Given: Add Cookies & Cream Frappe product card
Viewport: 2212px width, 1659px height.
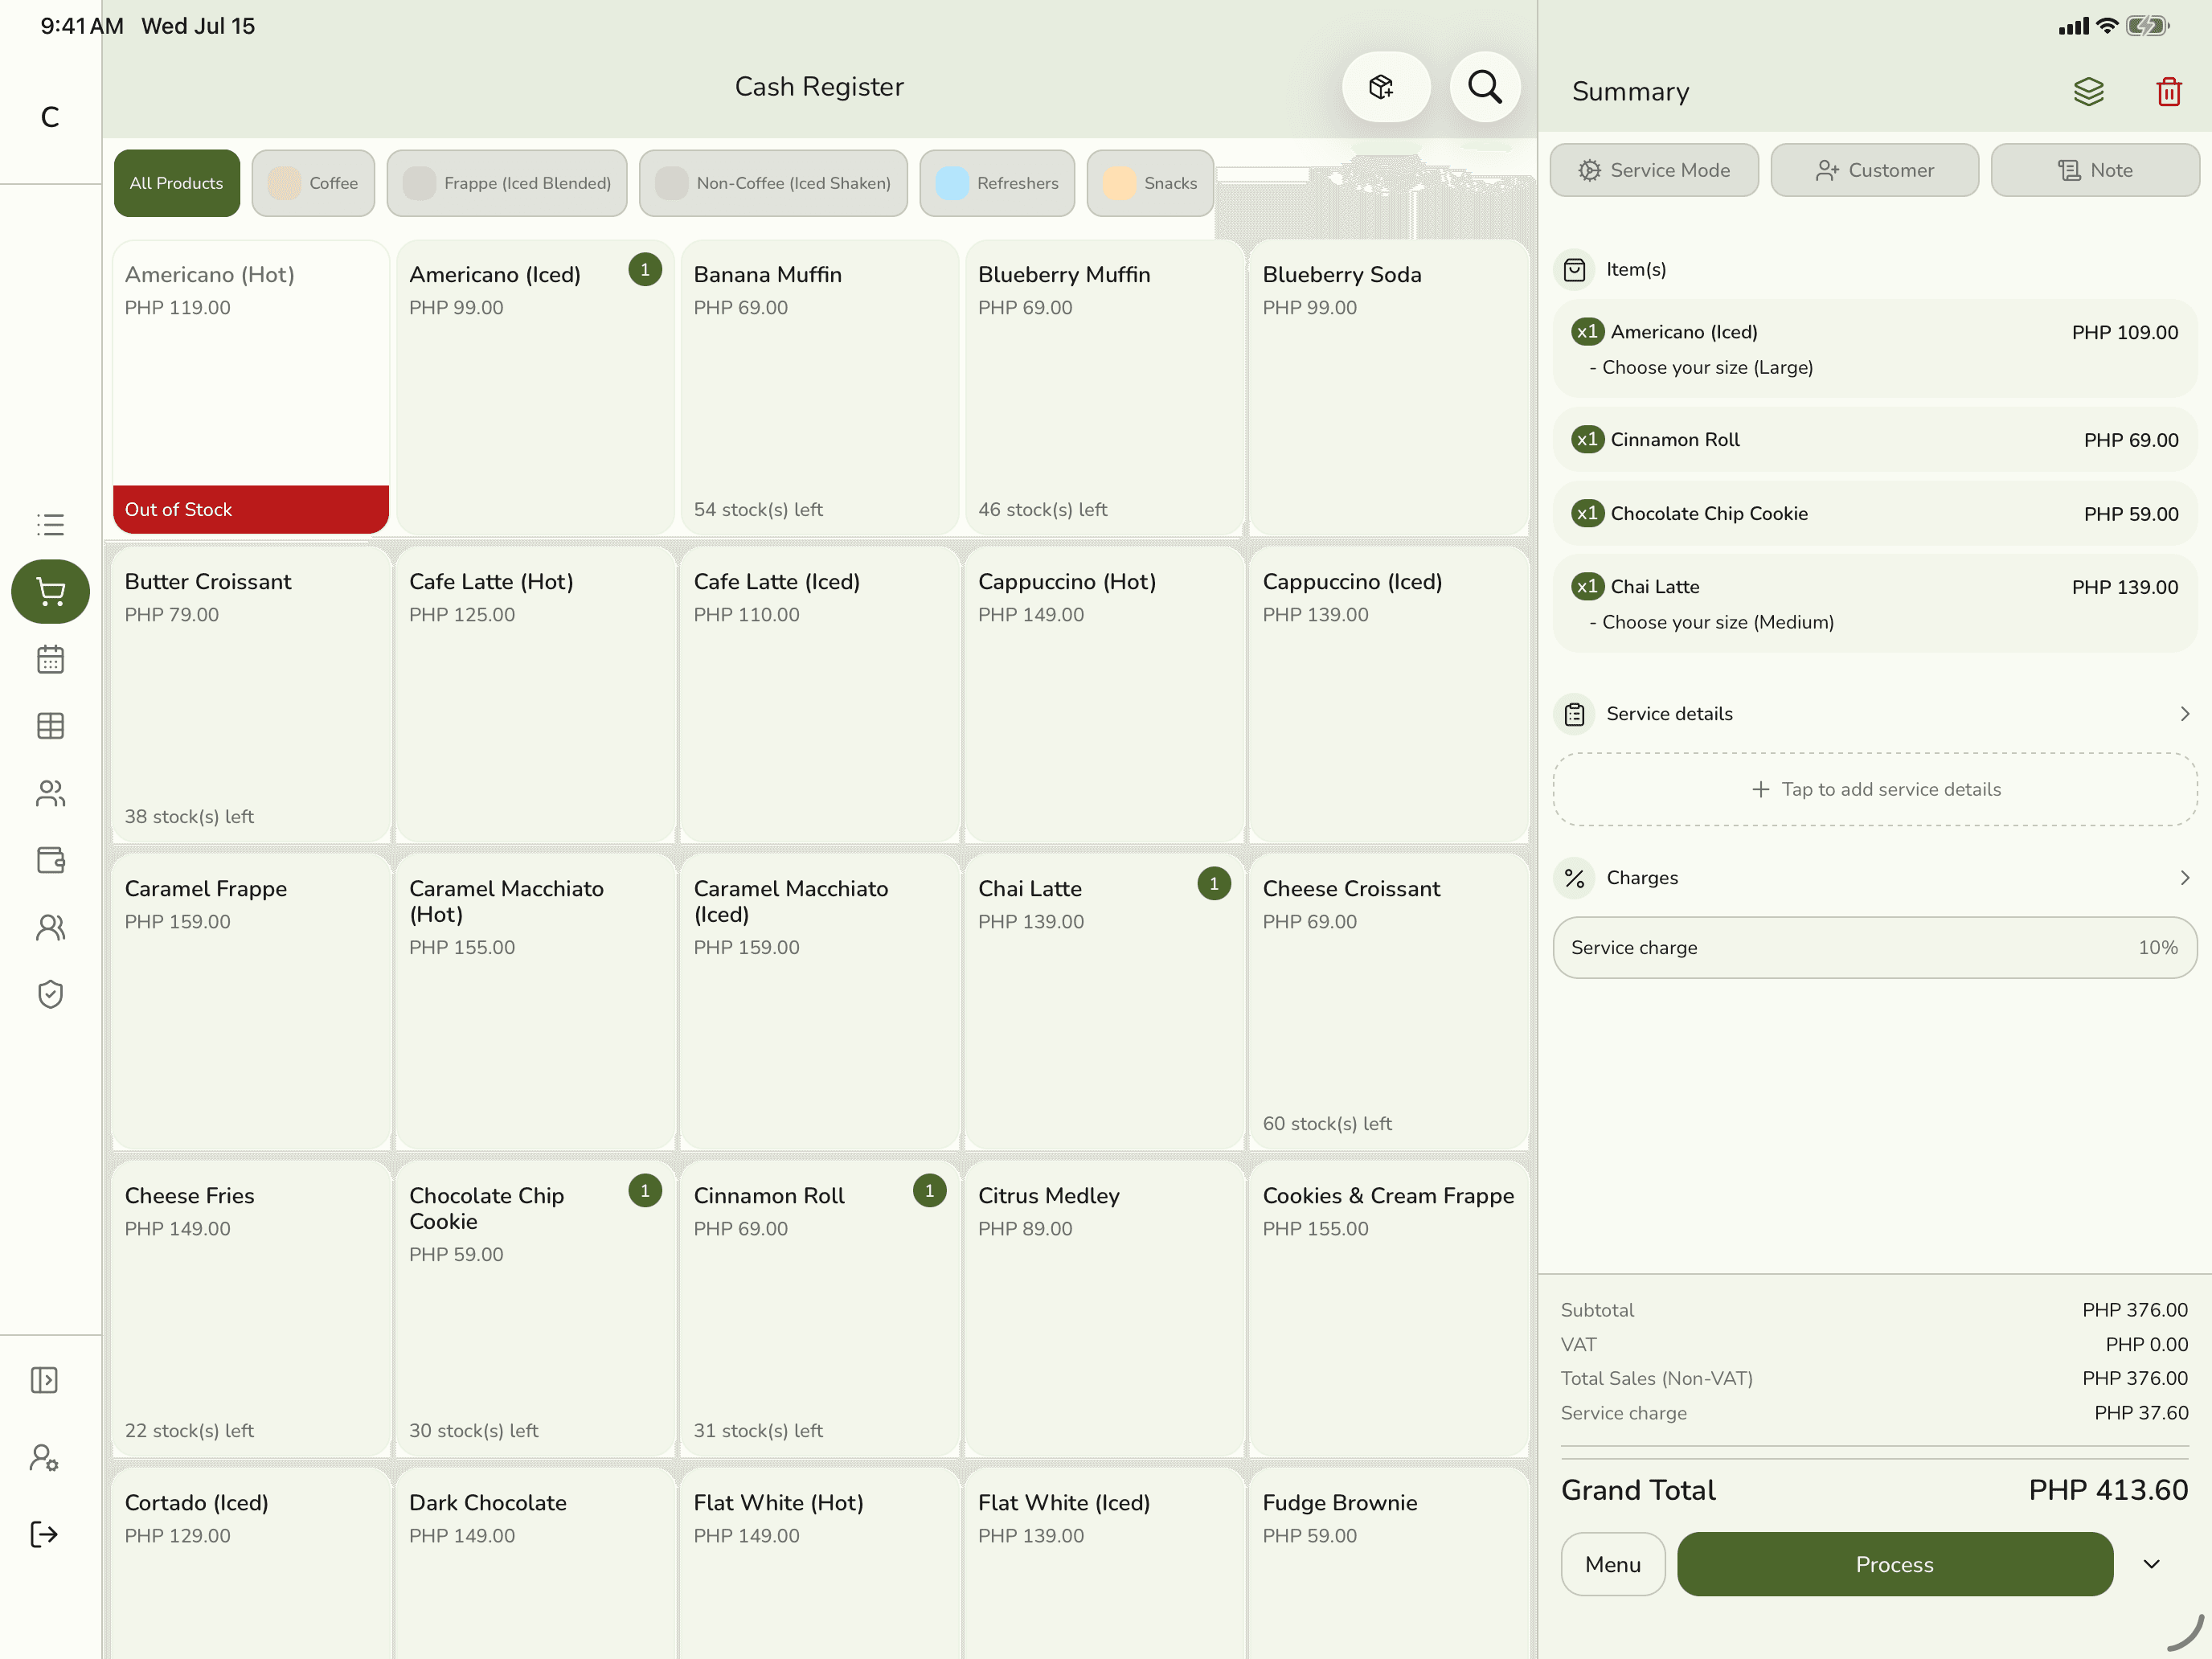Looking at the screenshot, I should click(1389, 1308).
